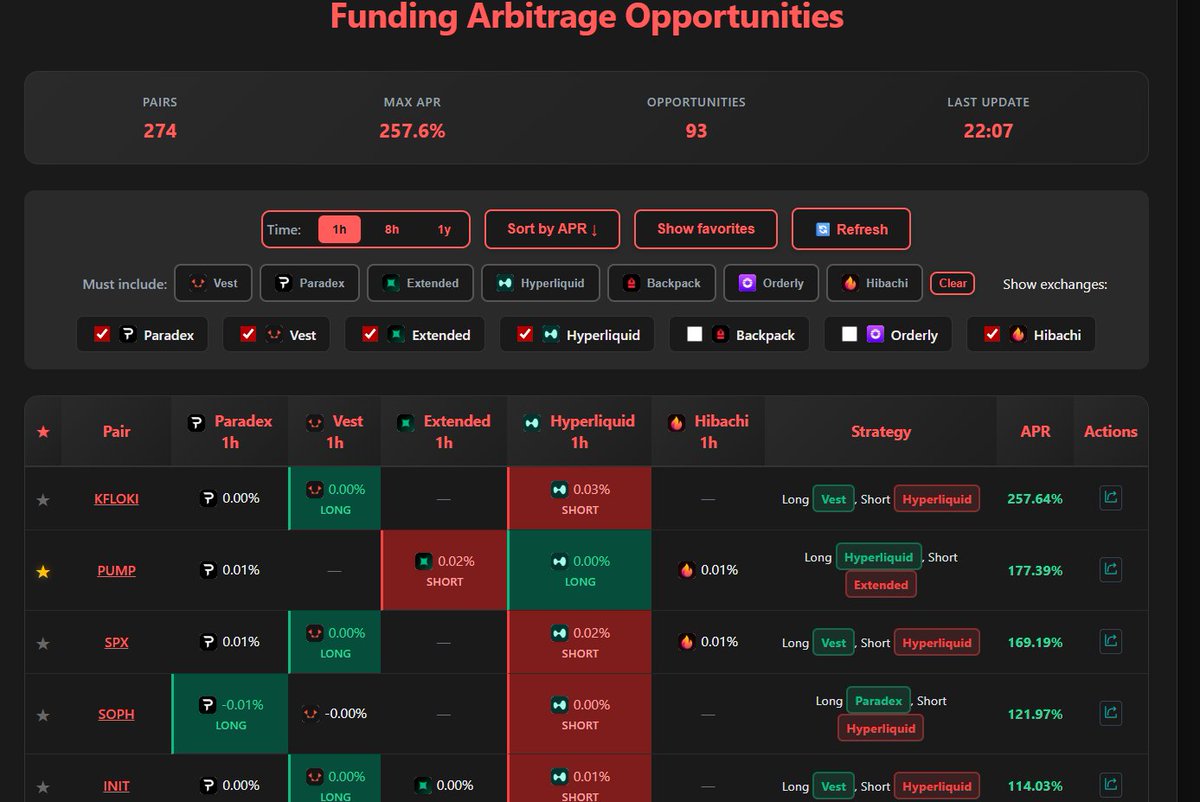Viewport: 1200px width, 802px height.
Task: Enable the Orderly show-exchange checkbox
Action: 849,335
